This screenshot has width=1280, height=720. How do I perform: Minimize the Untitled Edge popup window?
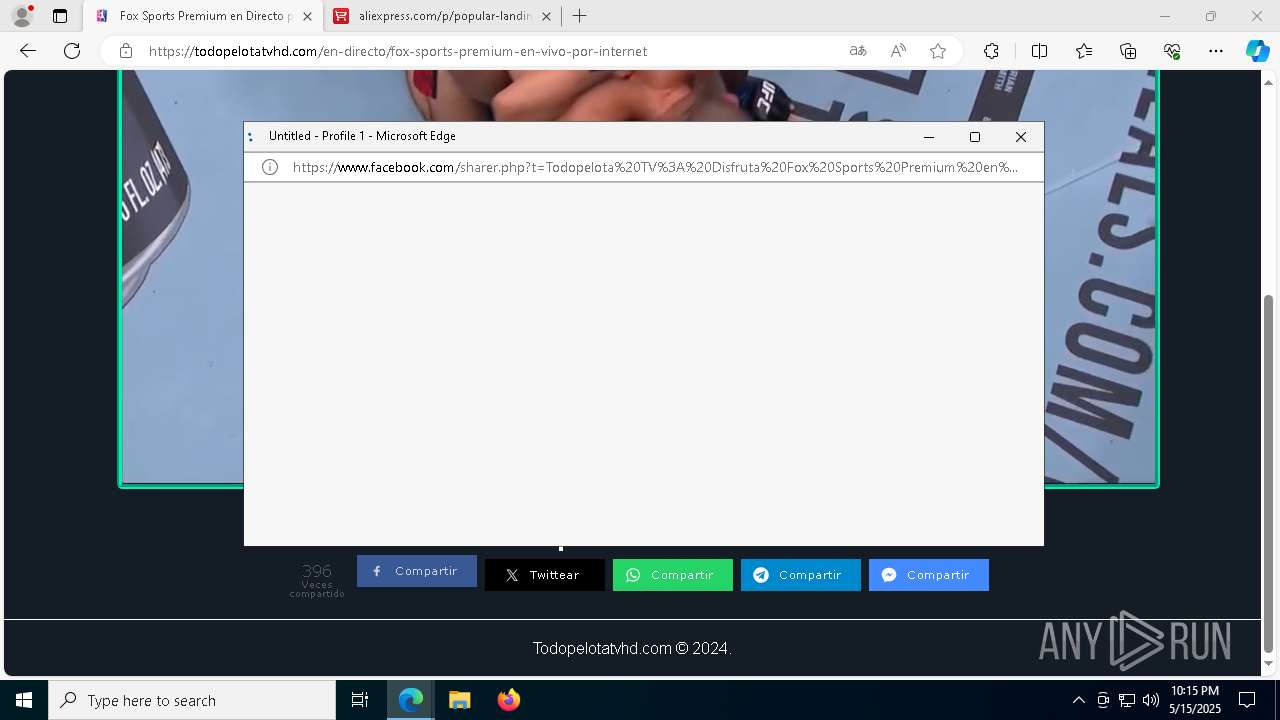929,137
